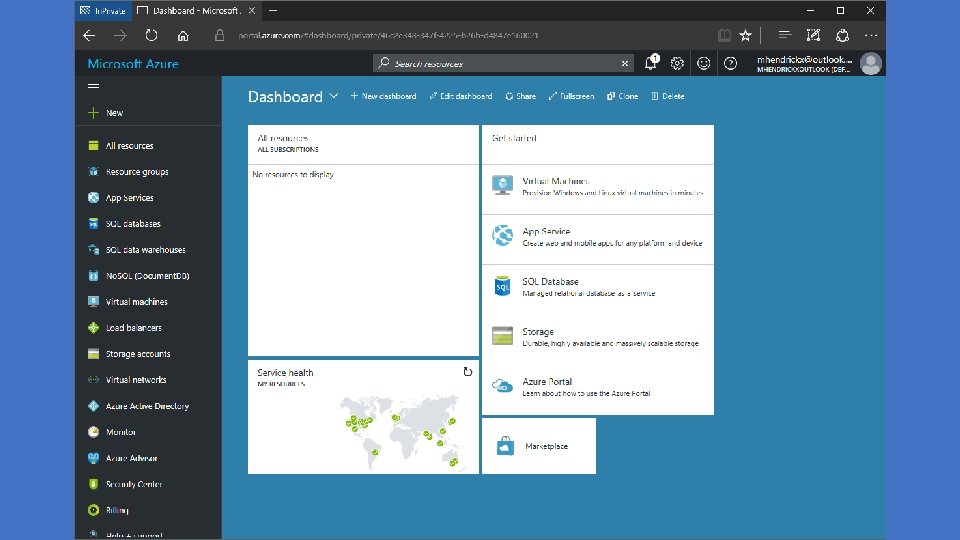
Task: Open the Azure Portal learn item
Action: click(598, 388)
